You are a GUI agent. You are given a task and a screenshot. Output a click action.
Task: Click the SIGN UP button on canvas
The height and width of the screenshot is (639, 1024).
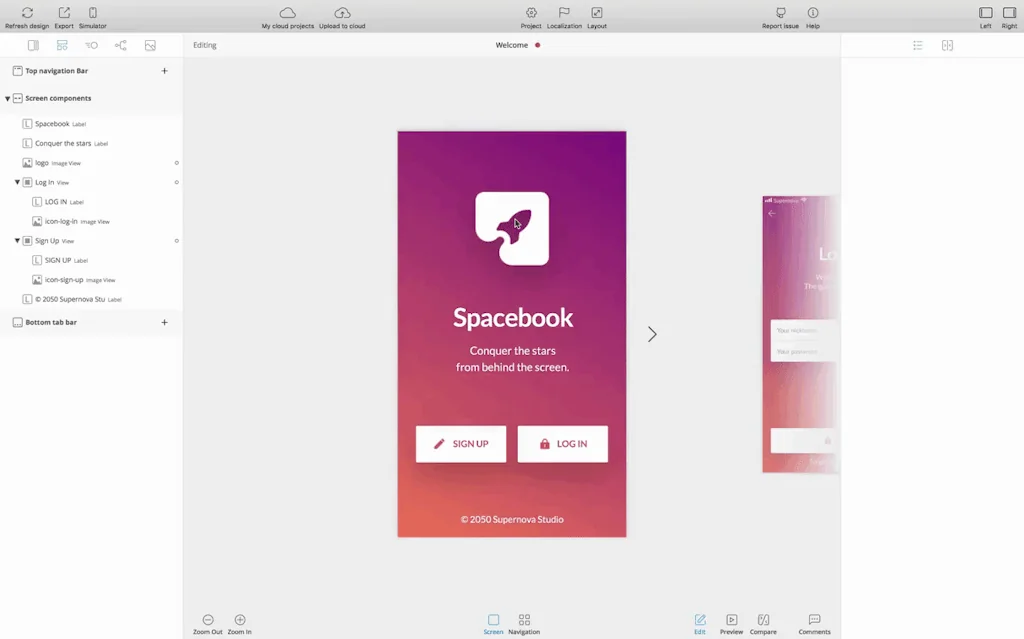461,444
